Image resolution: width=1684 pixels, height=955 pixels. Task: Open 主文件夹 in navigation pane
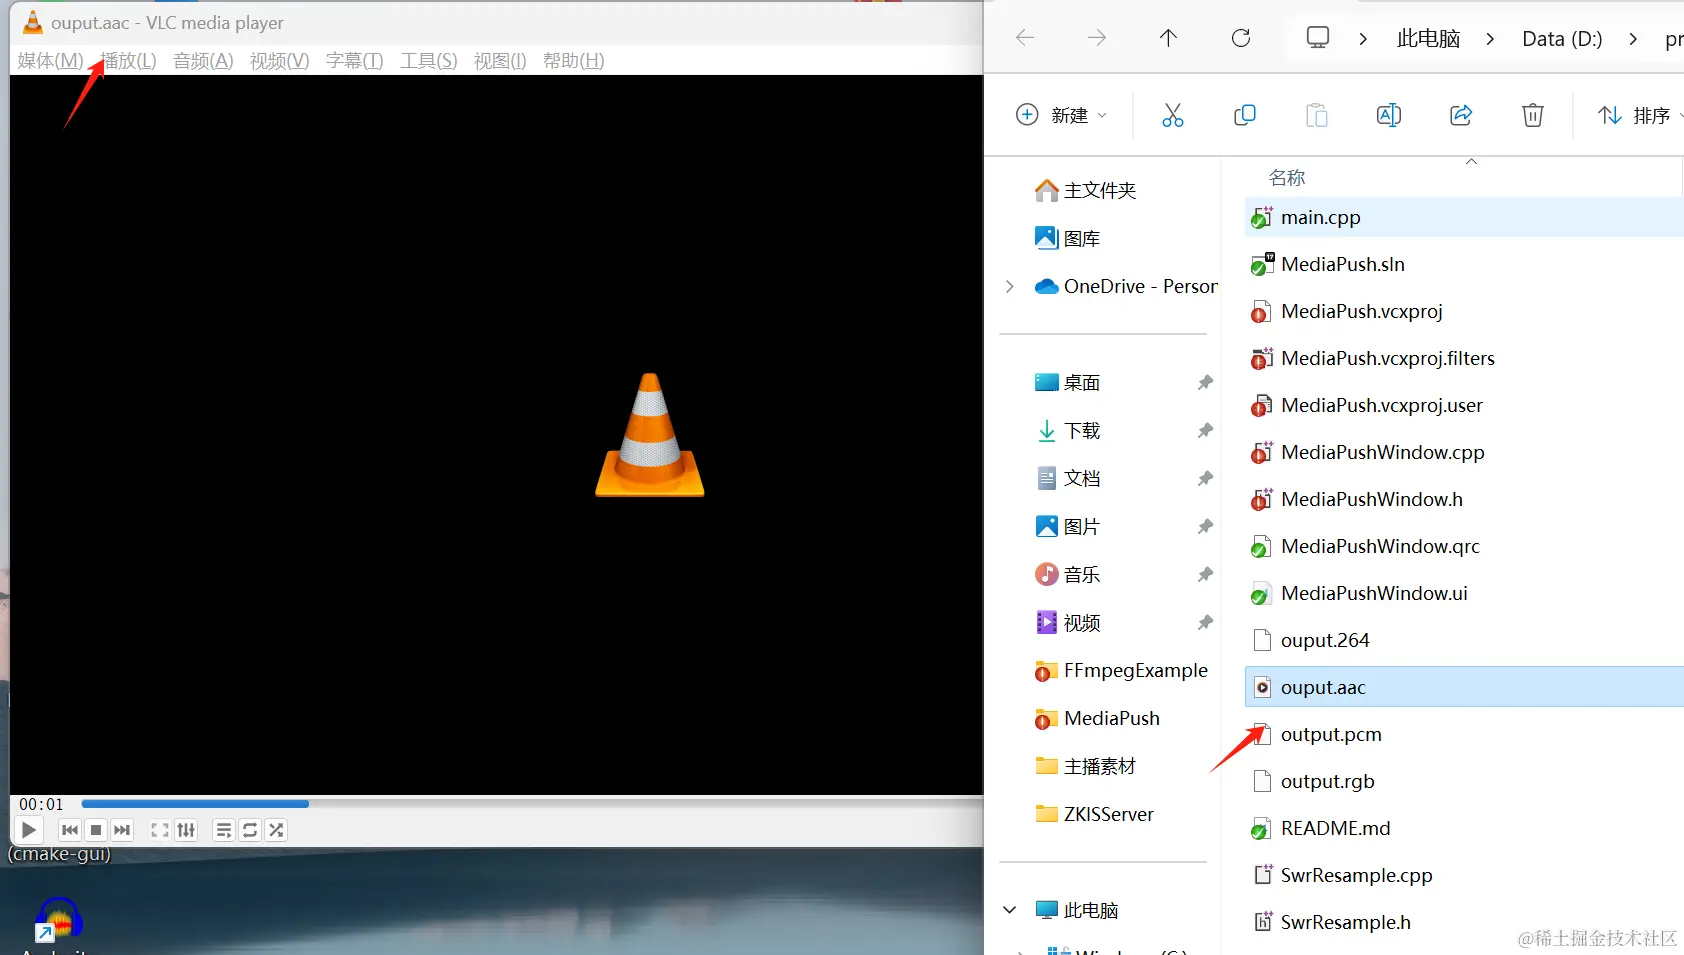1085,190
